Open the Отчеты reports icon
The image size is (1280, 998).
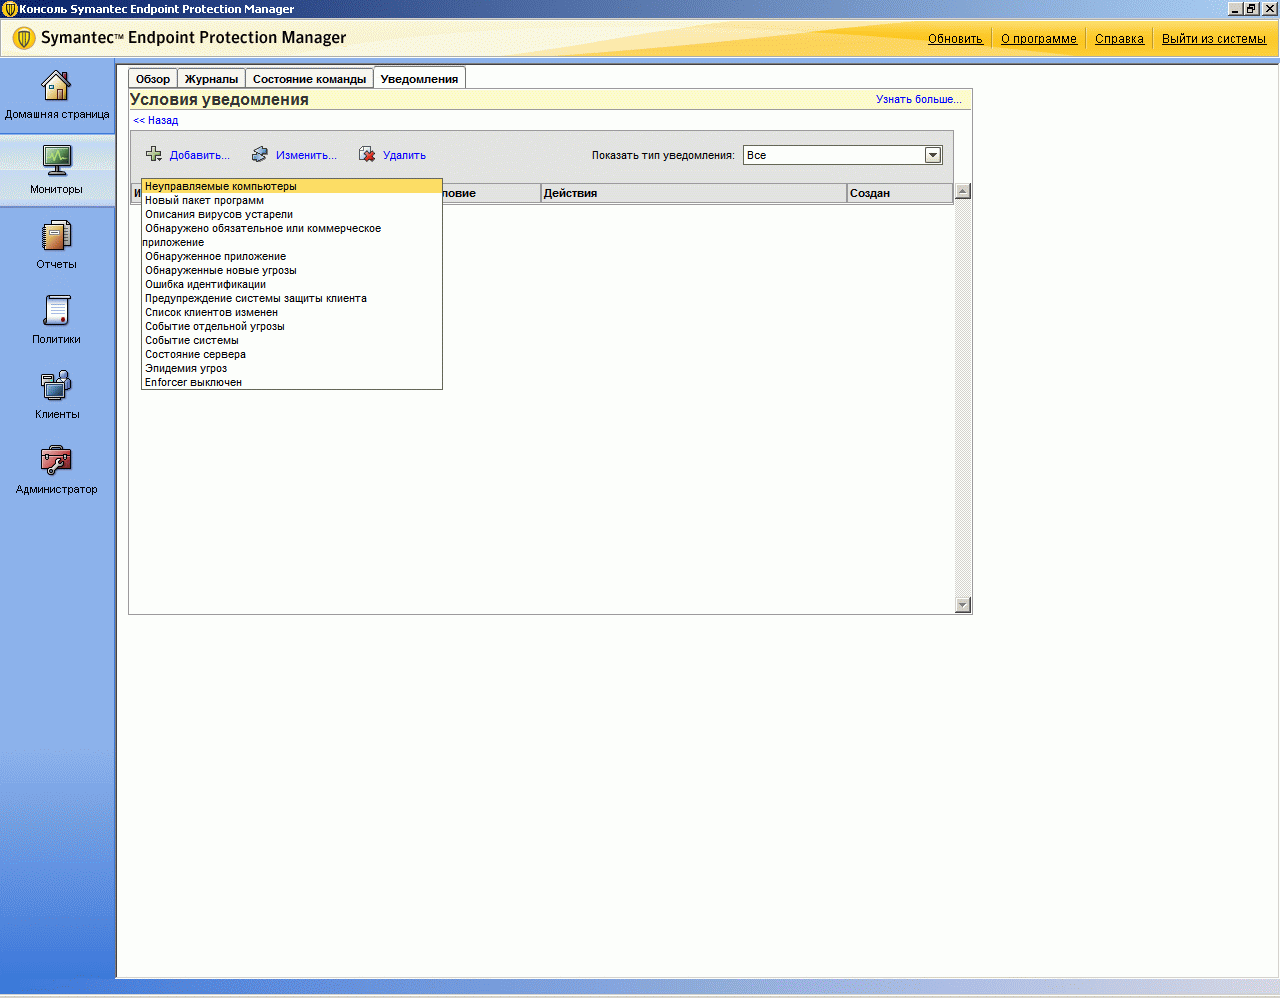56,236
